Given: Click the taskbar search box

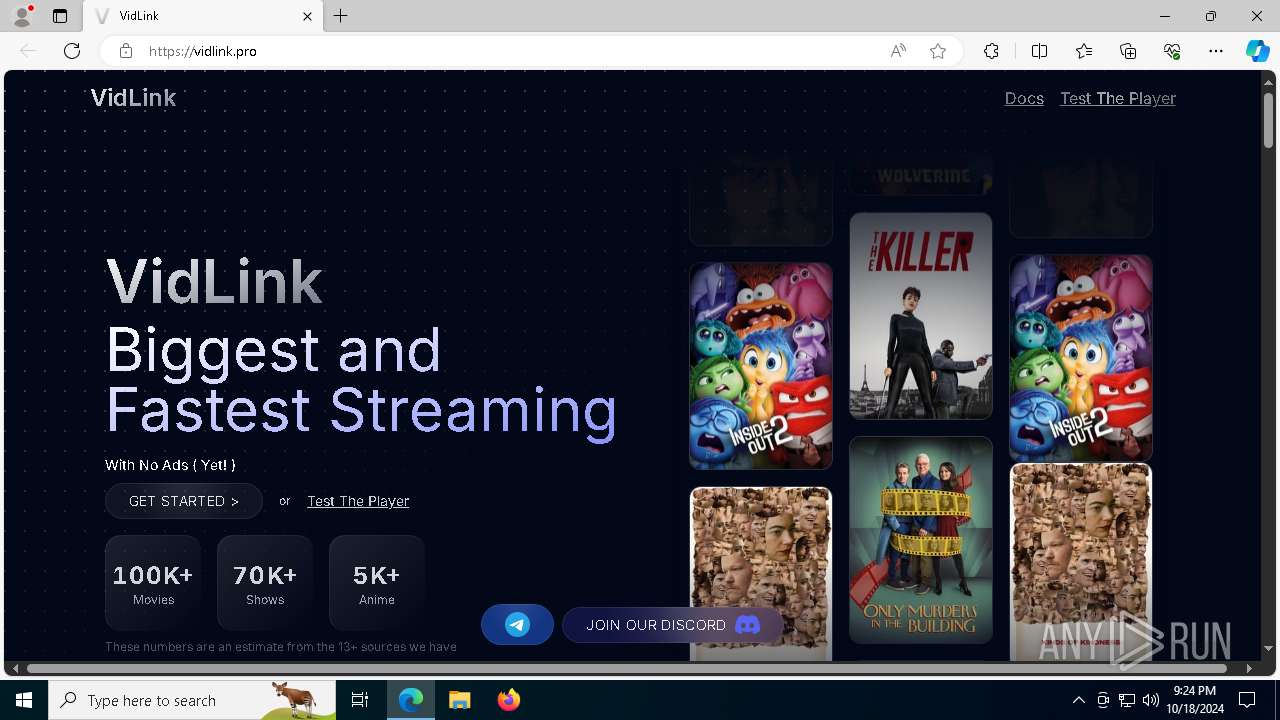Looking at the screenshot, I should coord(192,700).
